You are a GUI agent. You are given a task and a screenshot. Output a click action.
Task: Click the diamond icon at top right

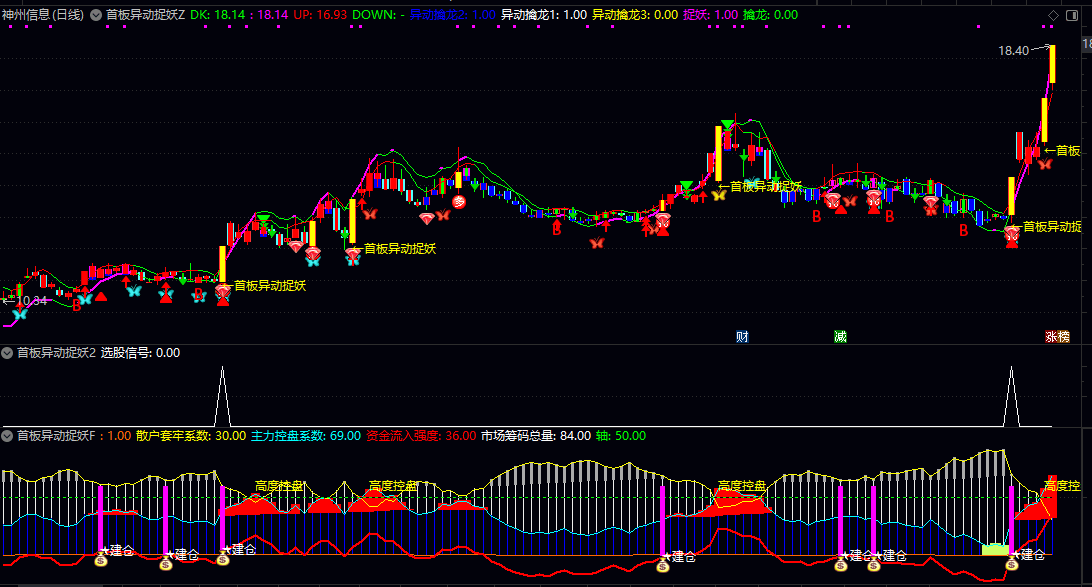[1053, 15]
